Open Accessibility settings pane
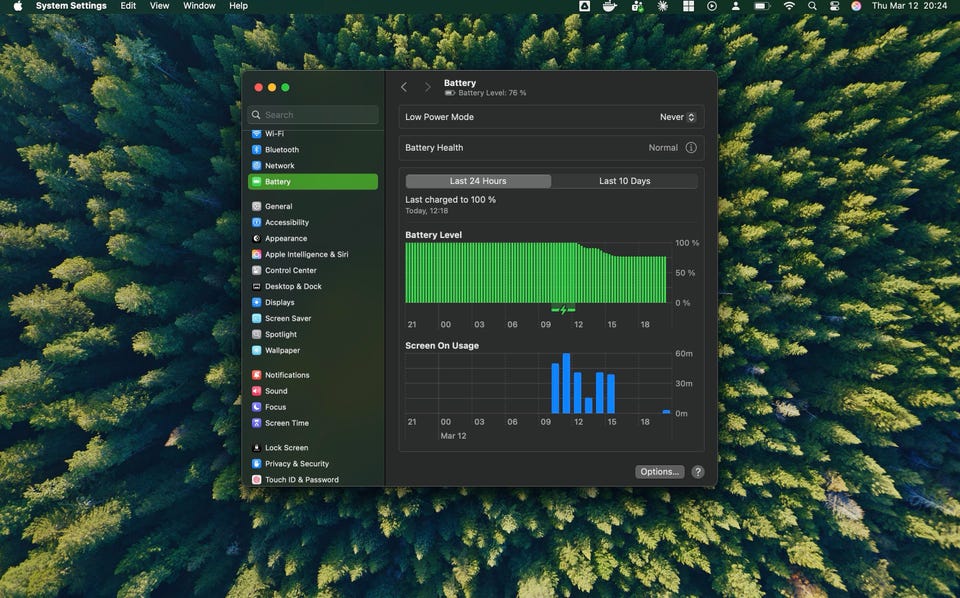Image resolution: width=960 pixels, height=598 pixels. (x=286, y=222)
